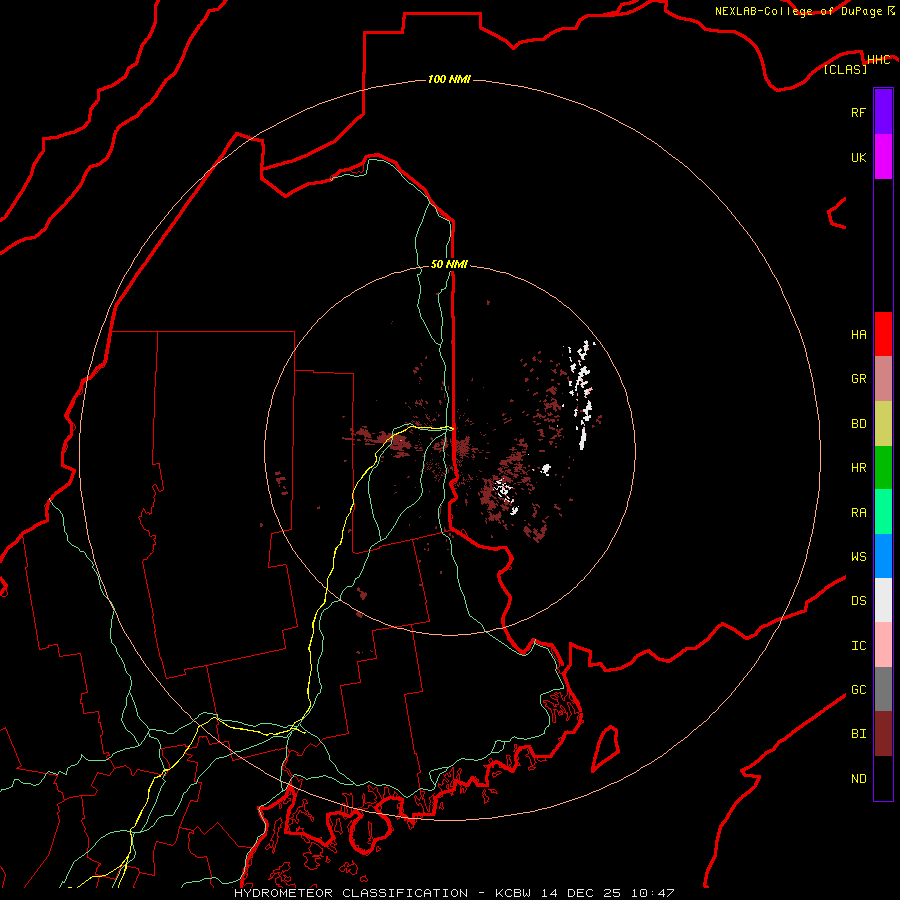Click the NEXLAB-College of DuPage credit text
The image size is (900, 900).
(798, 11)
